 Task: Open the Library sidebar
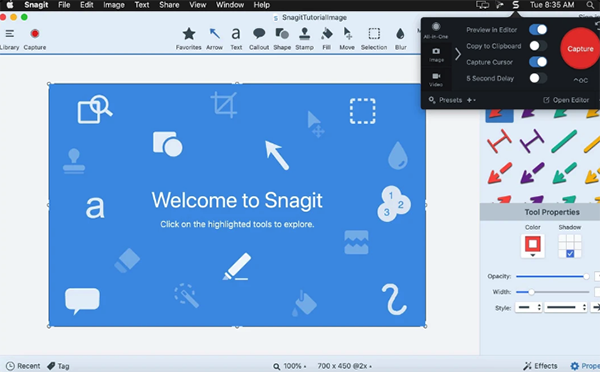10,38
